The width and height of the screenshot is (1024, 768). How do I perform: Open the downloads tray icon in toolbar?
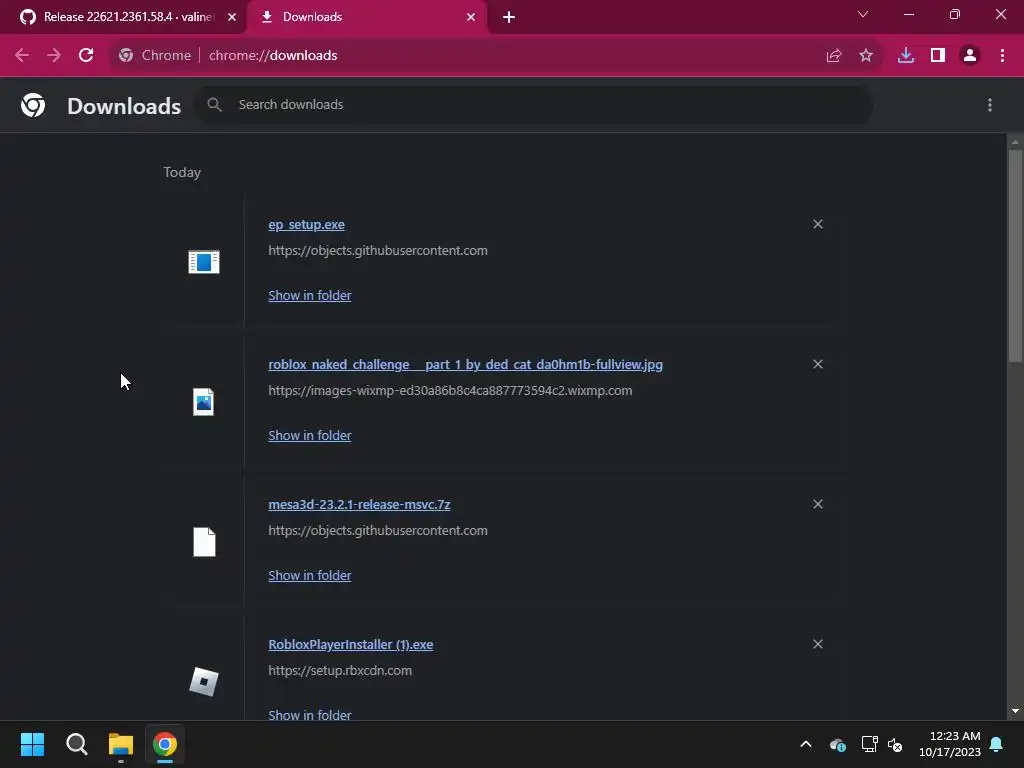(906, 56)
